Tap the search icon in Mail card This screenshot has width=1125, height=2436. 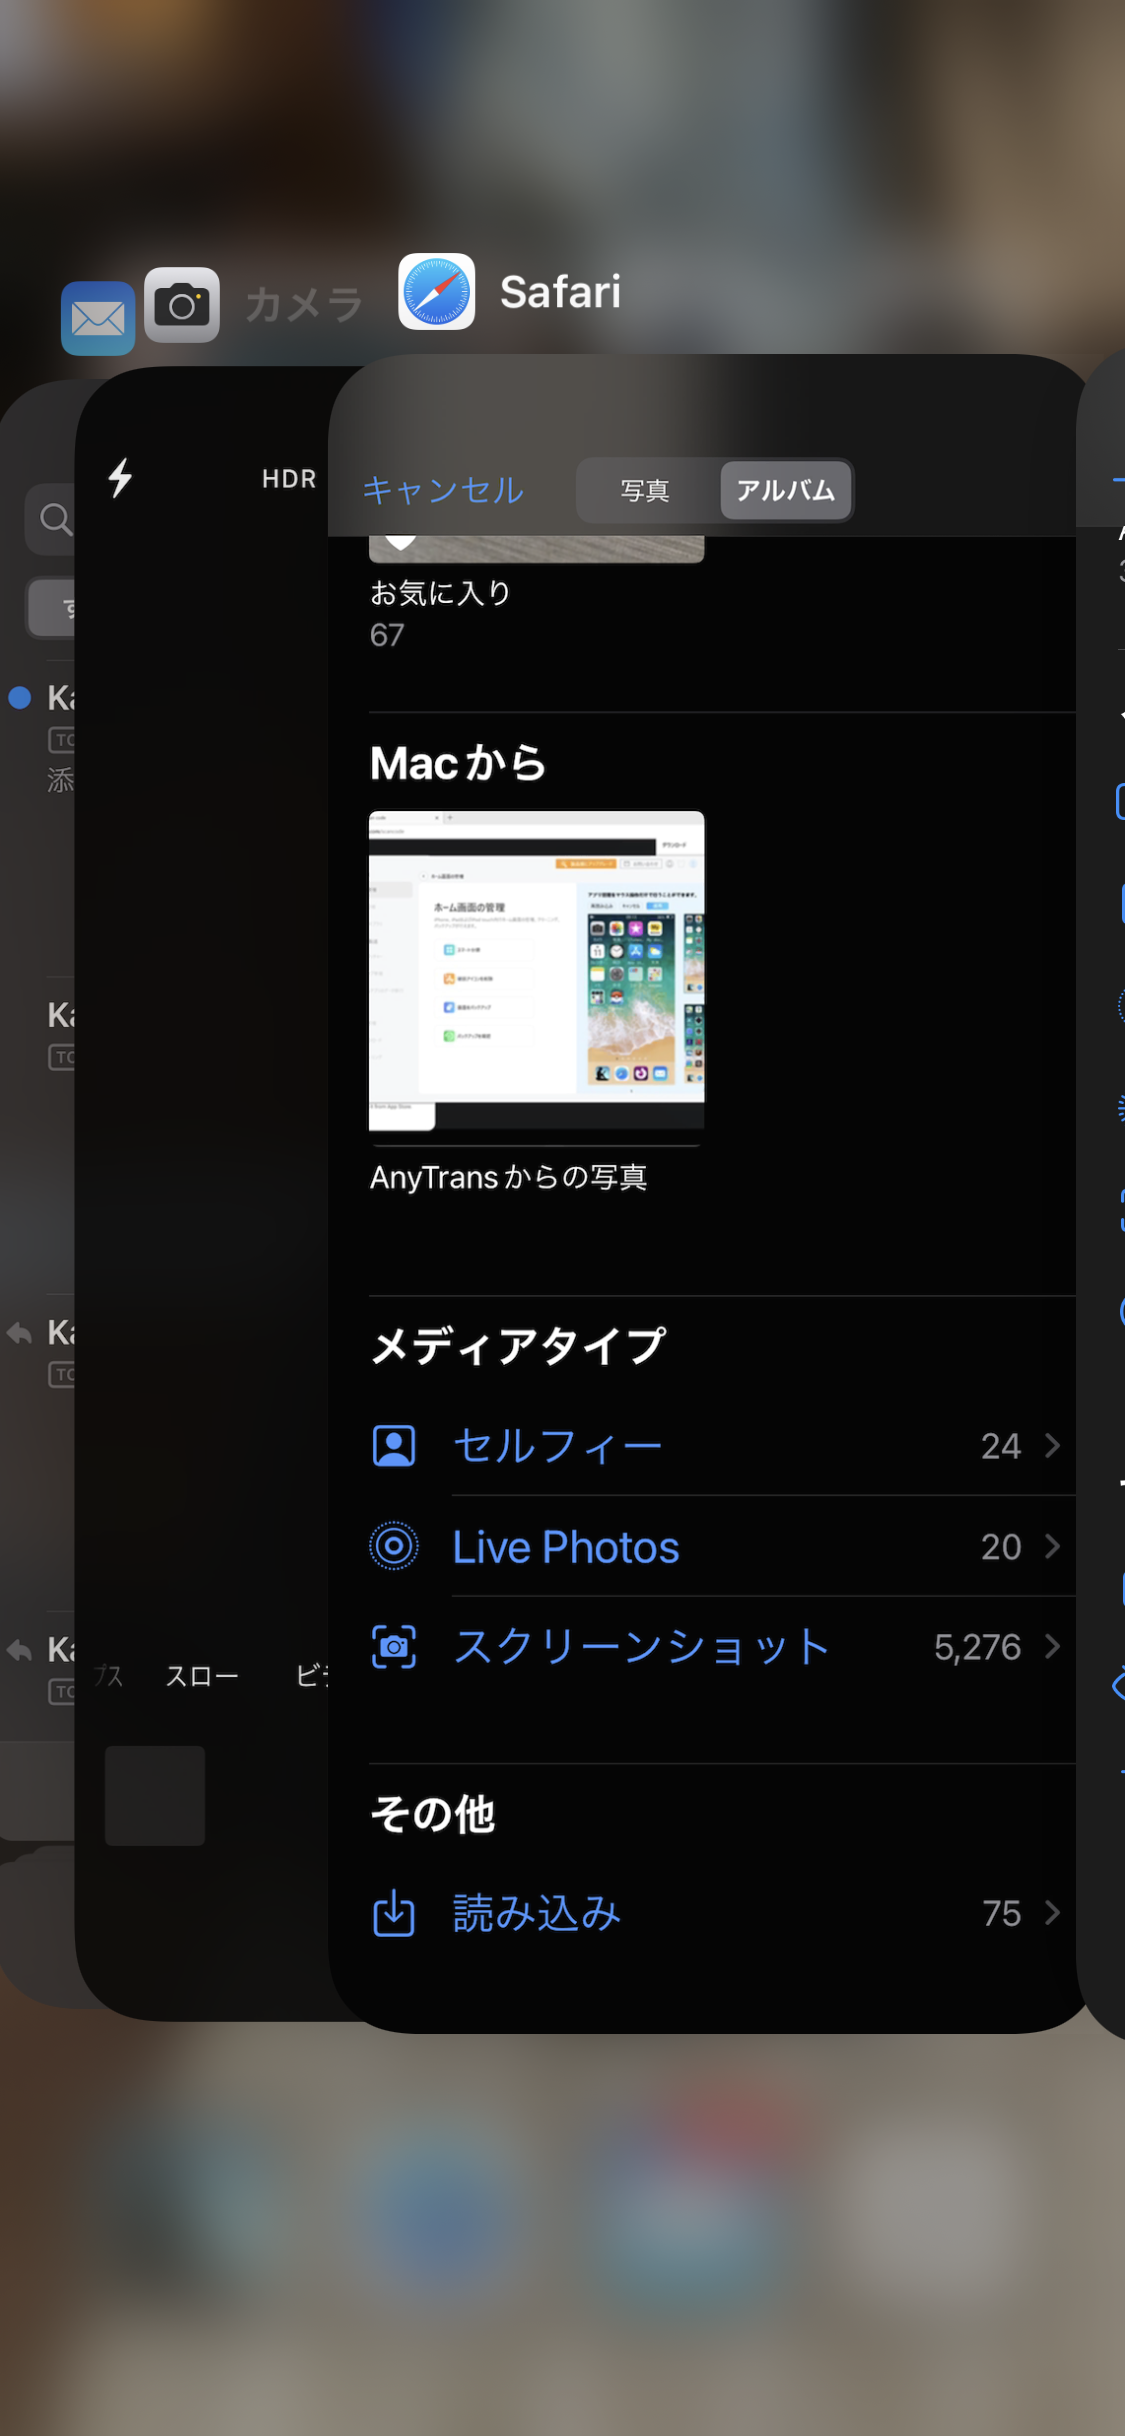click(x=55, y=519)
